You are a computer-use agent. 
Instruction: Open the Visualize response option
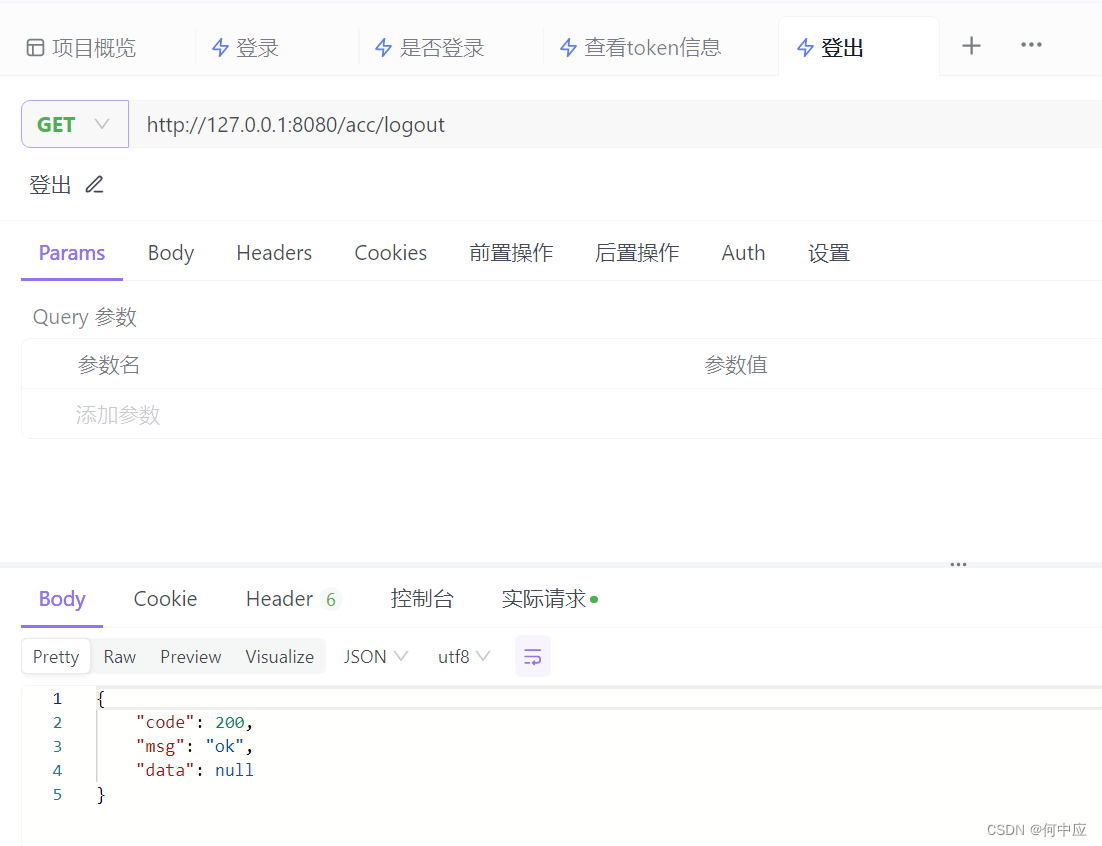coord(279,656)
